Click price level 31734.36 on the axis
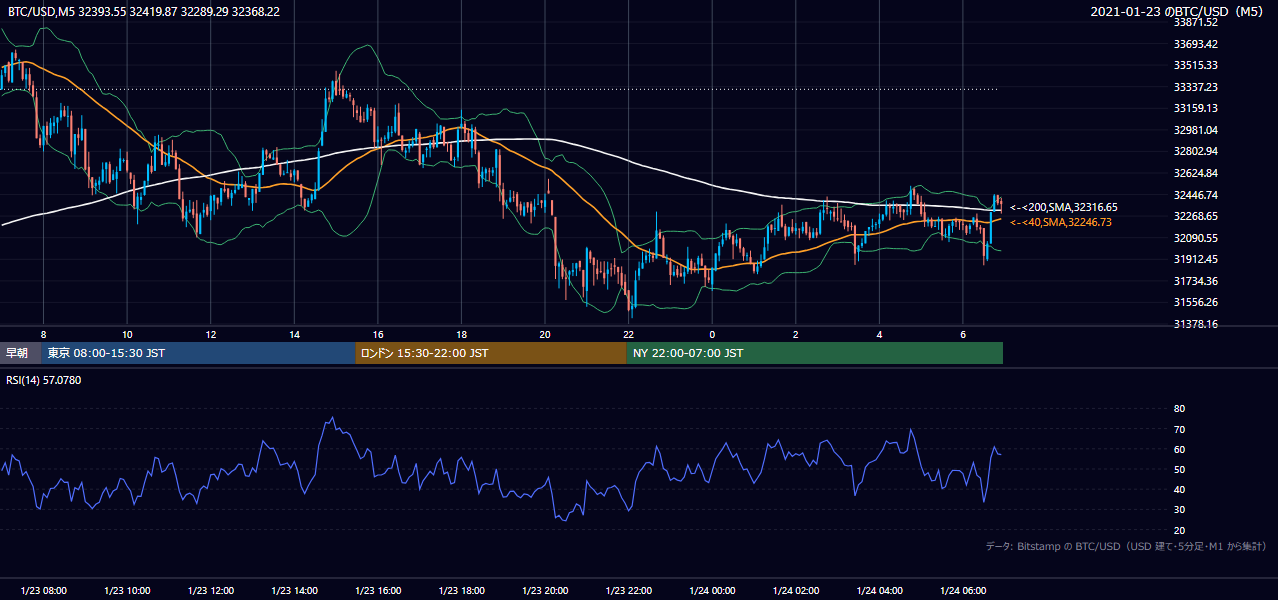This screenshot has width=1278, height=600. coord(1195,281)
